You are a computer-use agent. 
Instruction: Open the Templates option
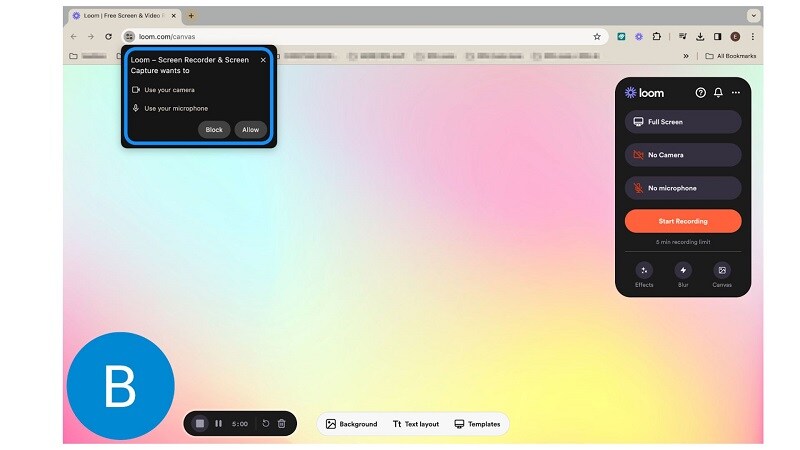coord(478,424)
